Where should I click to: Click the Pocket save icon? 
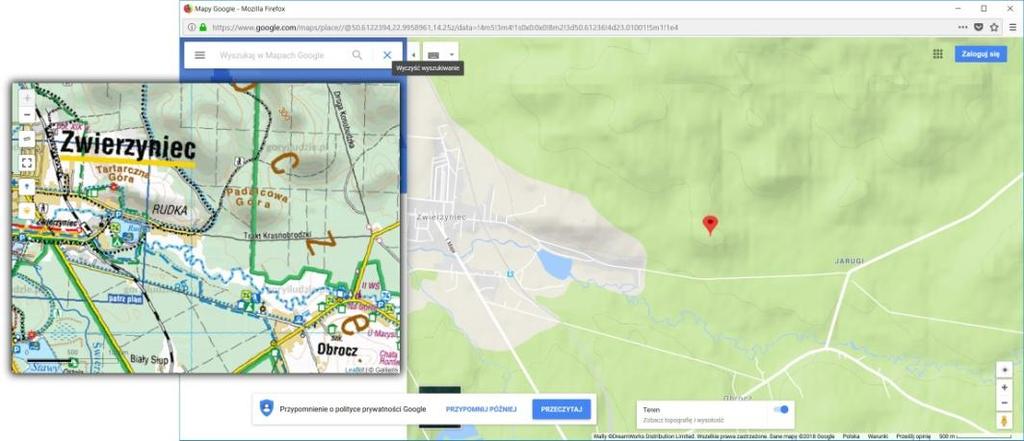point(978,27)
